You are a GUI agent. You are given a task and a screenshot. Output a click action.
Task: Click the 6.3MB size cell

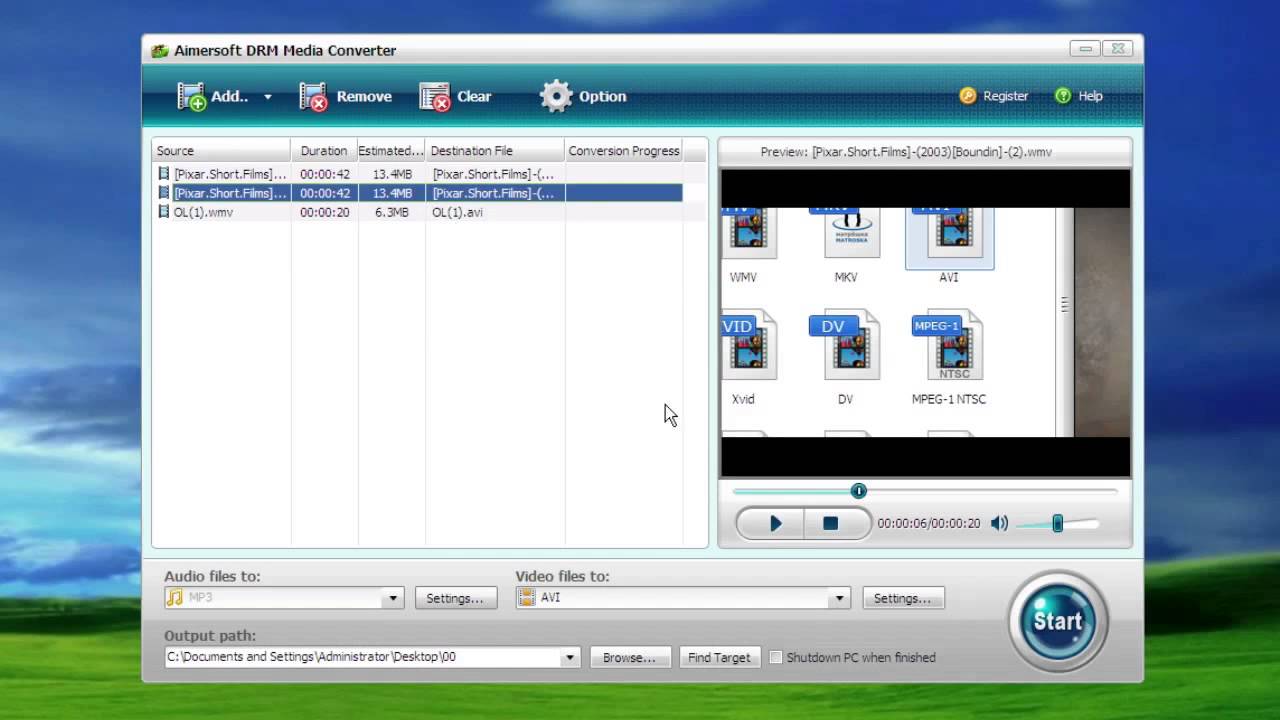click(x=391, y=212)
